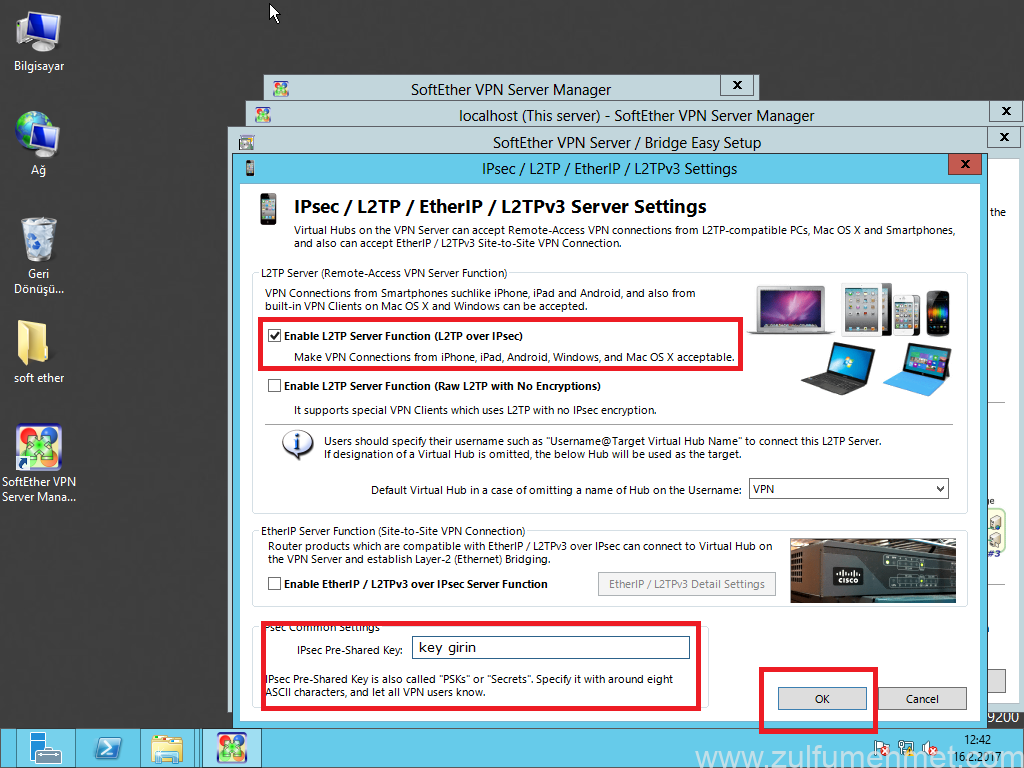Image resolution: width=1024 pixels, height=768 pixels.
Task: Launch PowerShell from the taskbar
Action: [108, 748]
